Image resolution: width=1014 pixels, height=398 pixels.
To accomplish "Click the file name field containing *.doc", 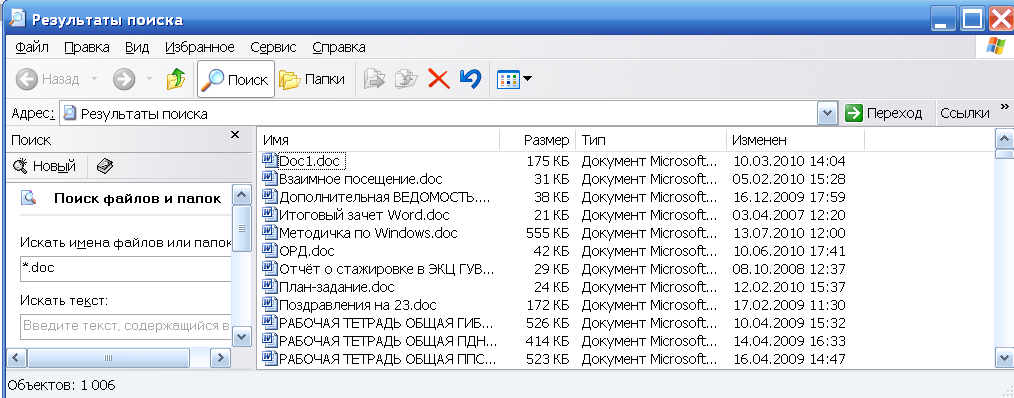I will 125,269.
